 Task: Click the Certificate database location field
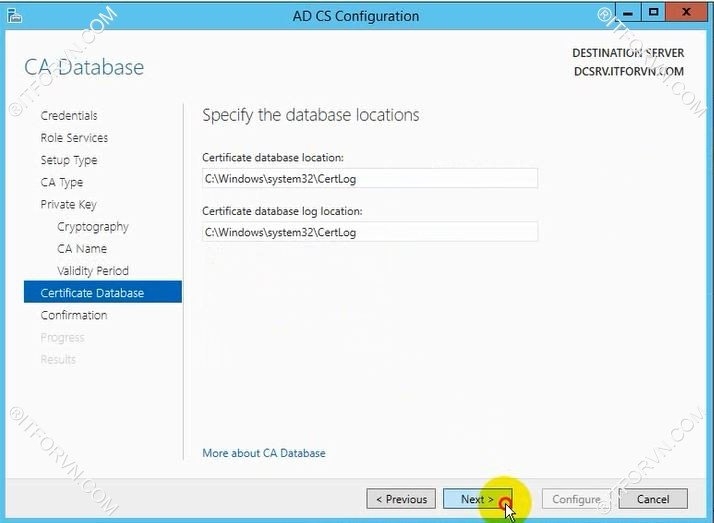click(x=369, y=178)
